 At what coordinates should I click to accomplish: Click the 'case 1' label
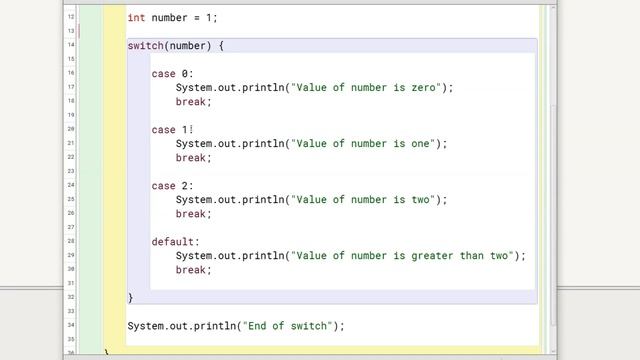pyautogui.click(x=172, y=130)
